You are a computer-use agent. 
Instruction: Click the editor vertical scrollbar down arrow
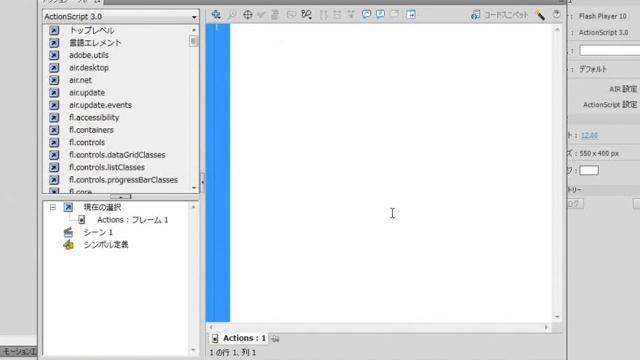point(557,317)
